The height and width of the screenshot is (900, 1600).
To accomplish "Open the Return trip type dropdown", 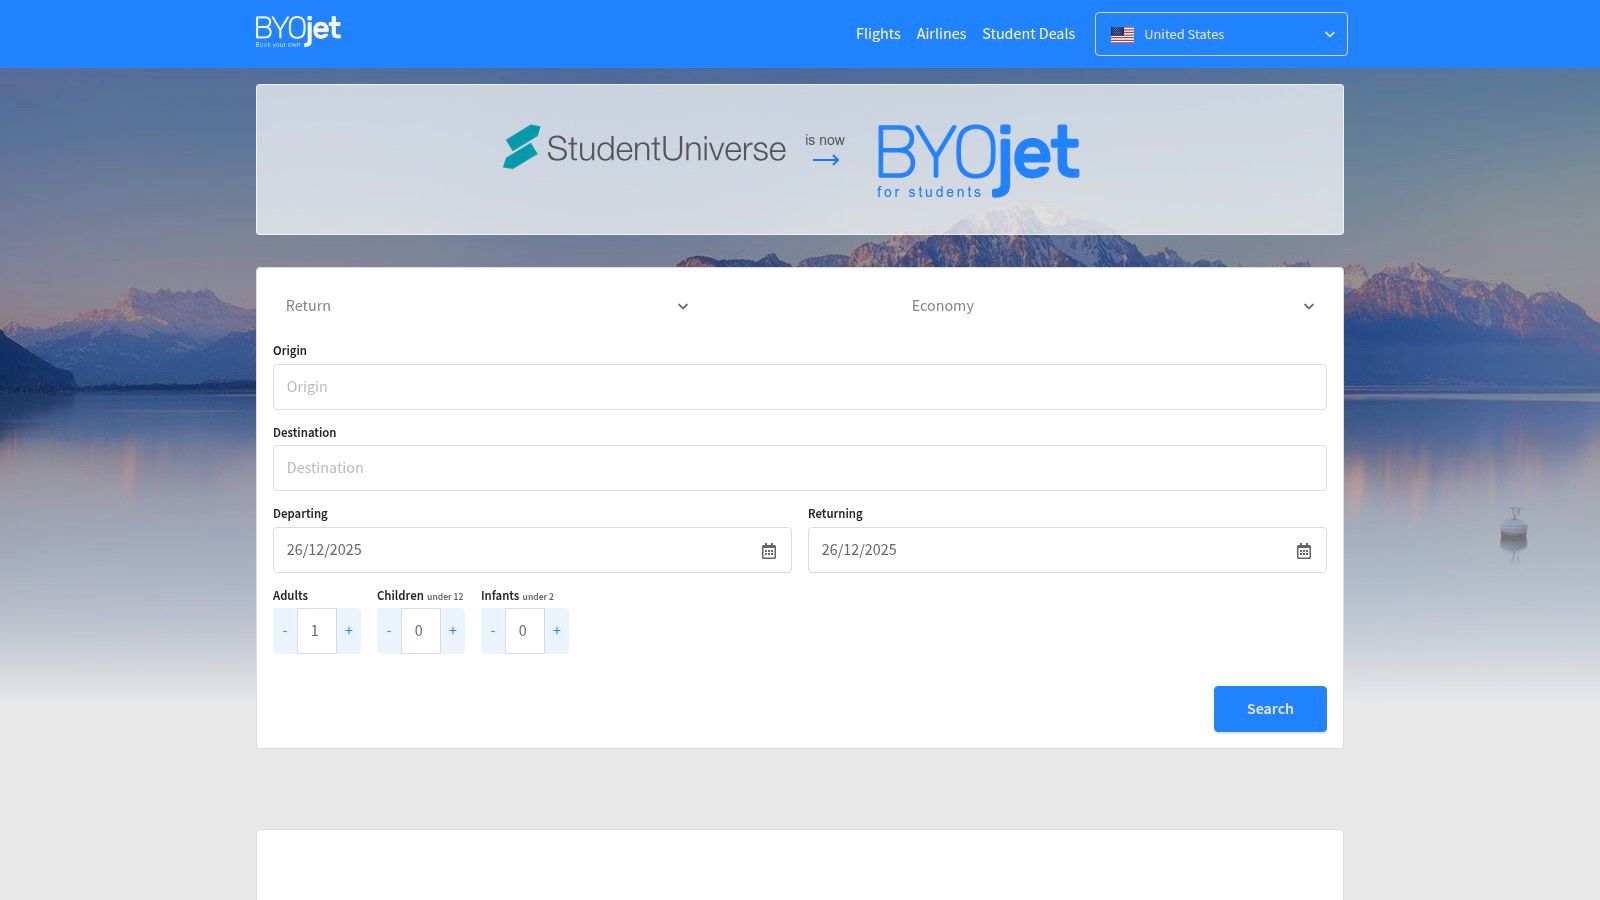I will (485, 306).
